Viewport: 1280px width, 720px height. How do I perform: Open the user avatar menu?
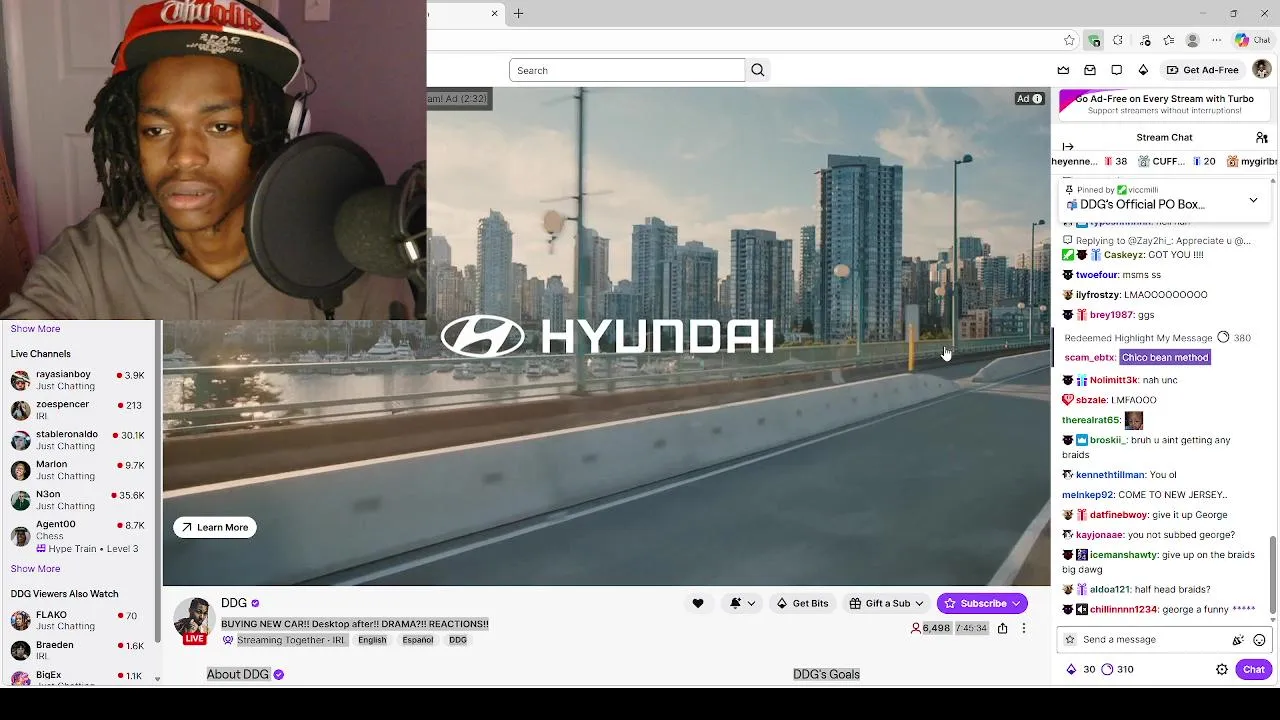pos(1262,70)
